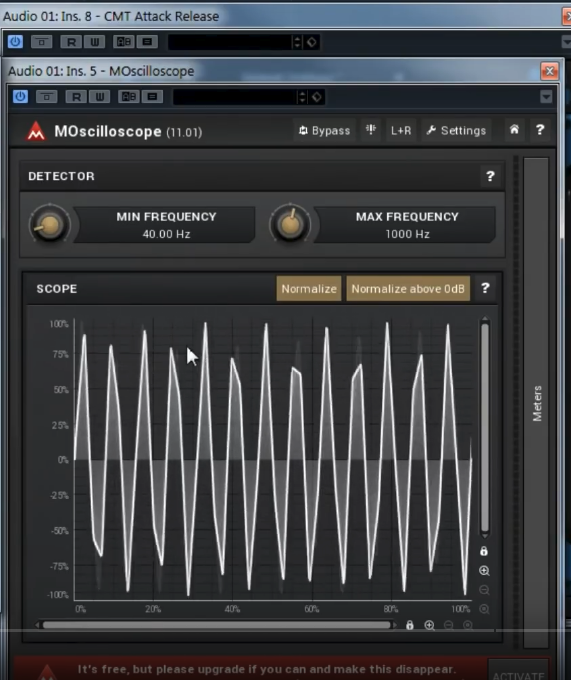Click copy settings icon in CMT Attack Release toolbar
571x680 pixels.
[x=147, y=42]
